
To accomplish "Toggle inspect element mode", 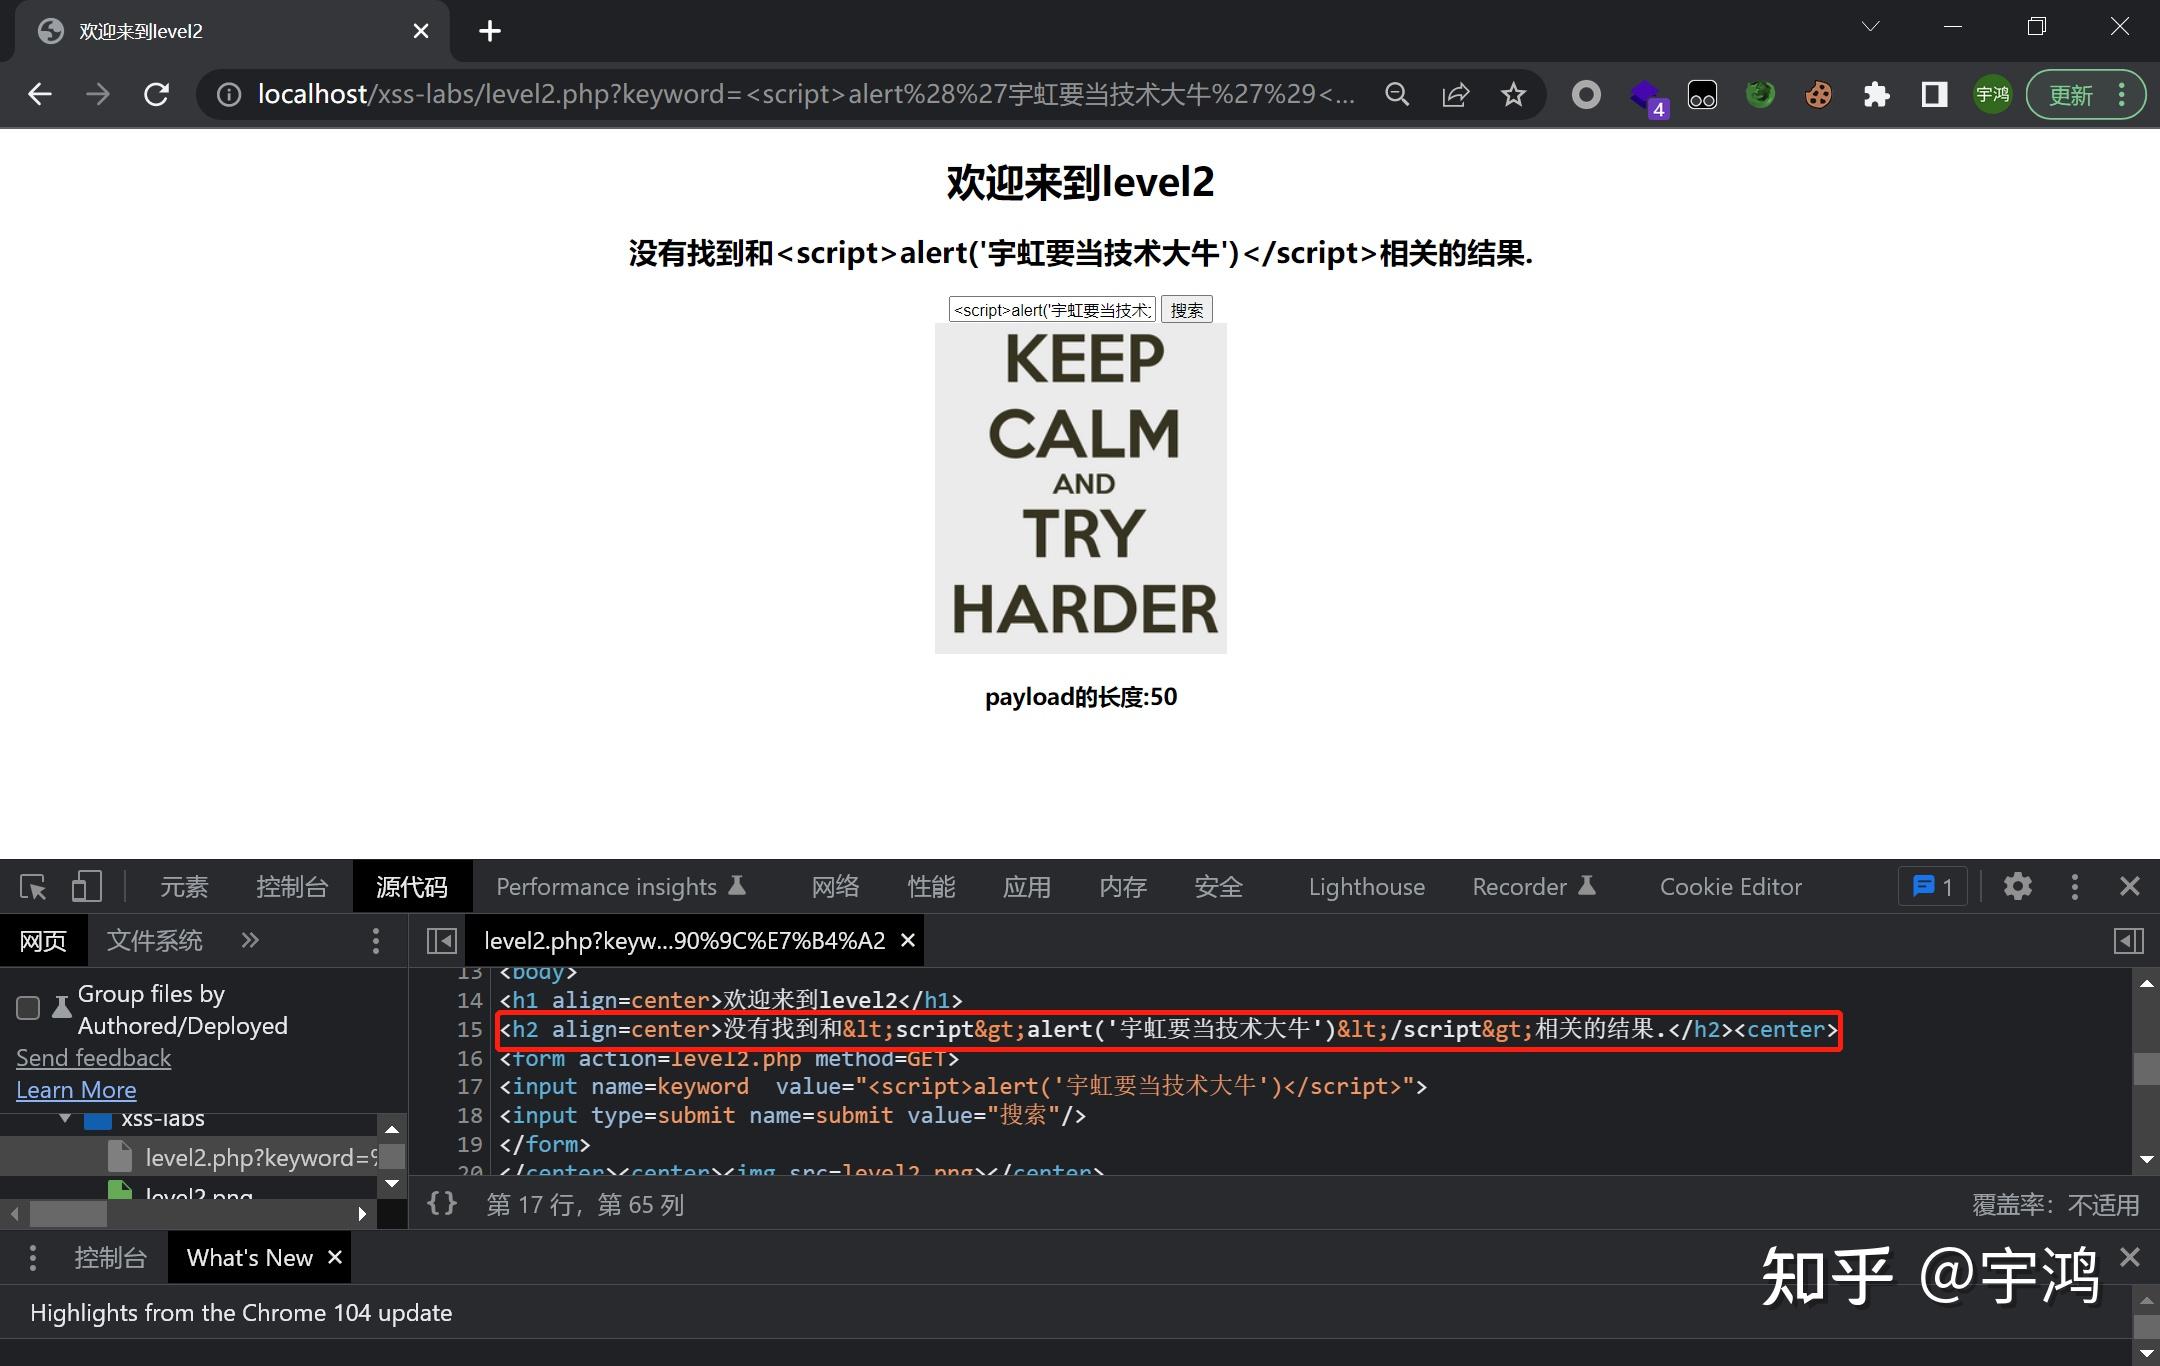I will click(x=33, y=886).
